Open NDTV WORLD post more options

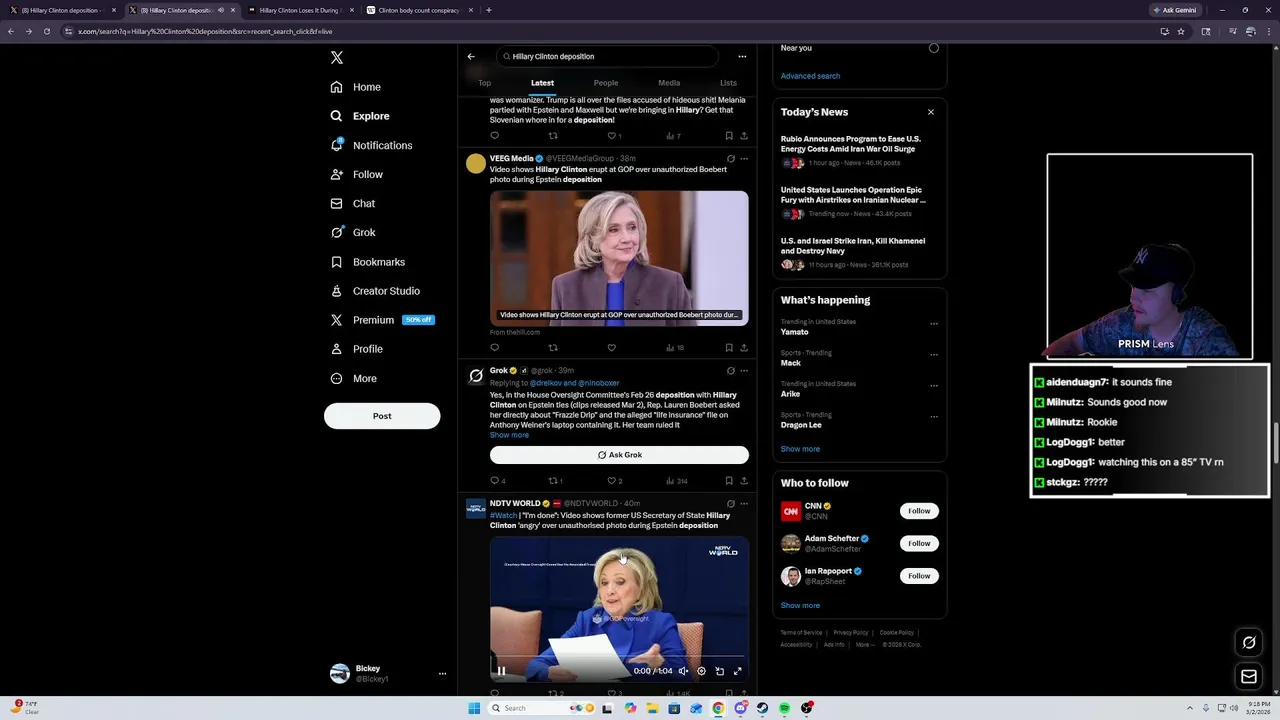[744, 503]
